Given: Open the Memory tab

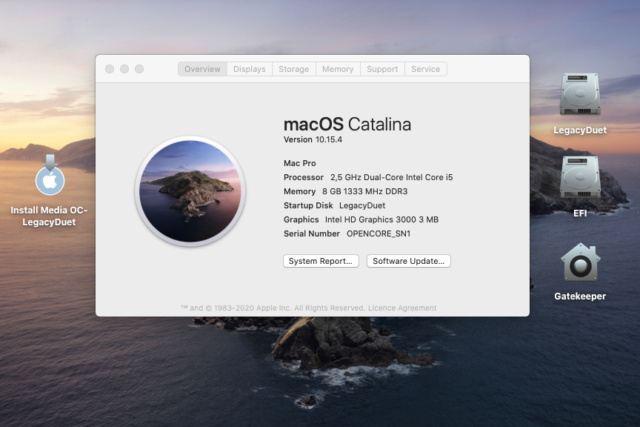Looking at the screenshot, I should [338, 69].
